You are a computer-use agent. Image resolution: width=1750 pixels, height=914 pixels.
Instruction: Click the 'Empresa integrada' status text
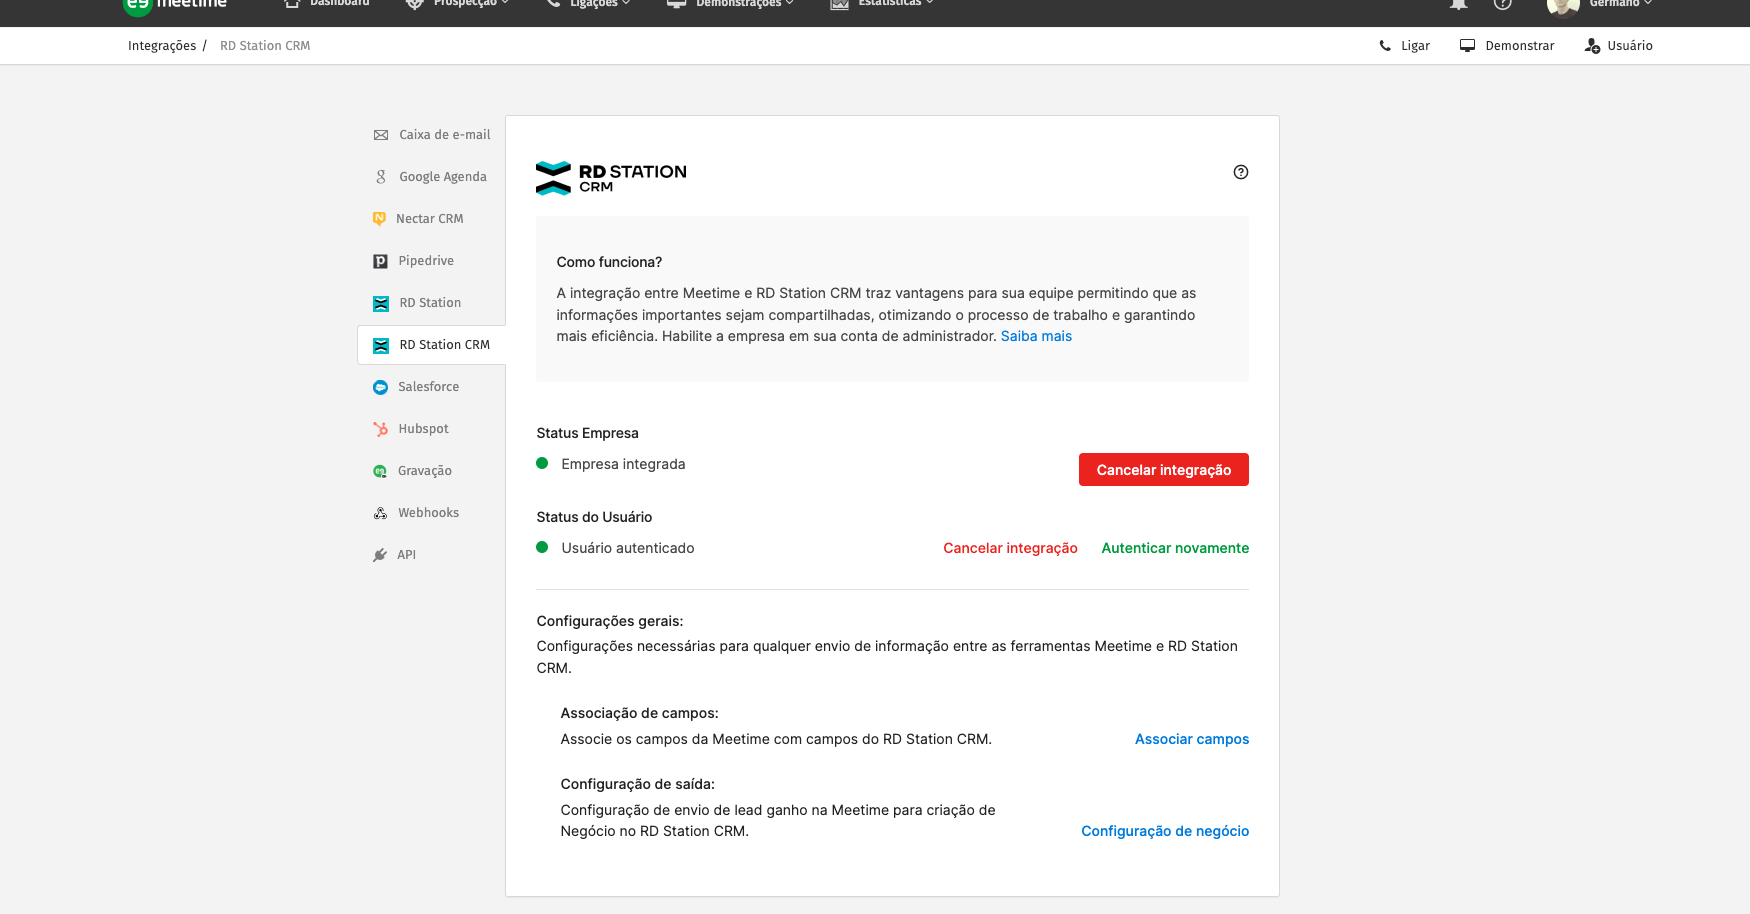tap(623, 464)
